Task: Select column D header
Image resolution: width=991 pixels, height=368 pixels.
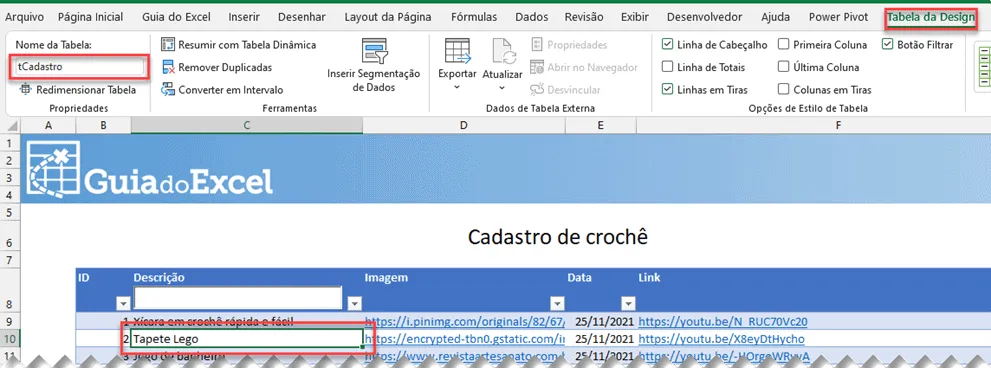Action: click(464, 126)
